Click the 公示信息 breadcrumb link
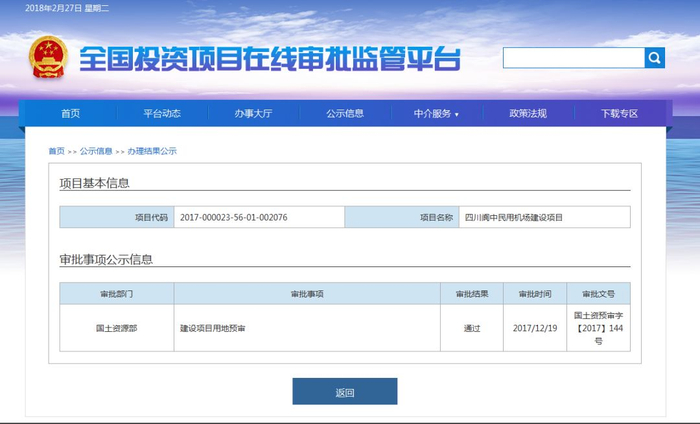This screenshot has height=424, width=700. 96,151
